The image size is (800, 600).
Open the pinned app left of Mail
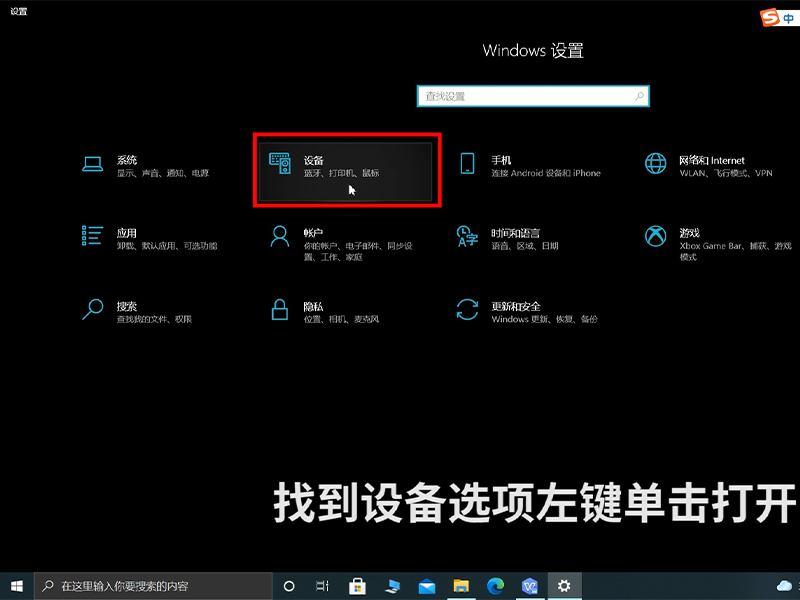(x=392, y=586)
